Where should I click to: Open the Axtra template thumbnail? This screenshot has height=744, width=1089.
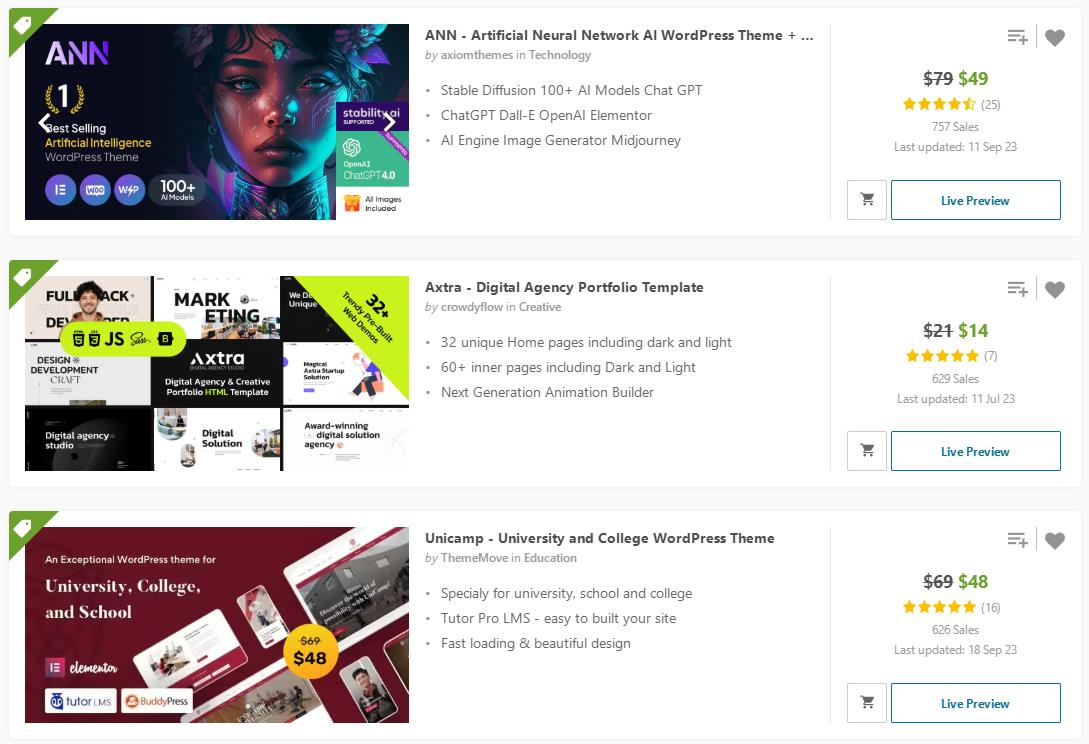[x=217, y=373]
